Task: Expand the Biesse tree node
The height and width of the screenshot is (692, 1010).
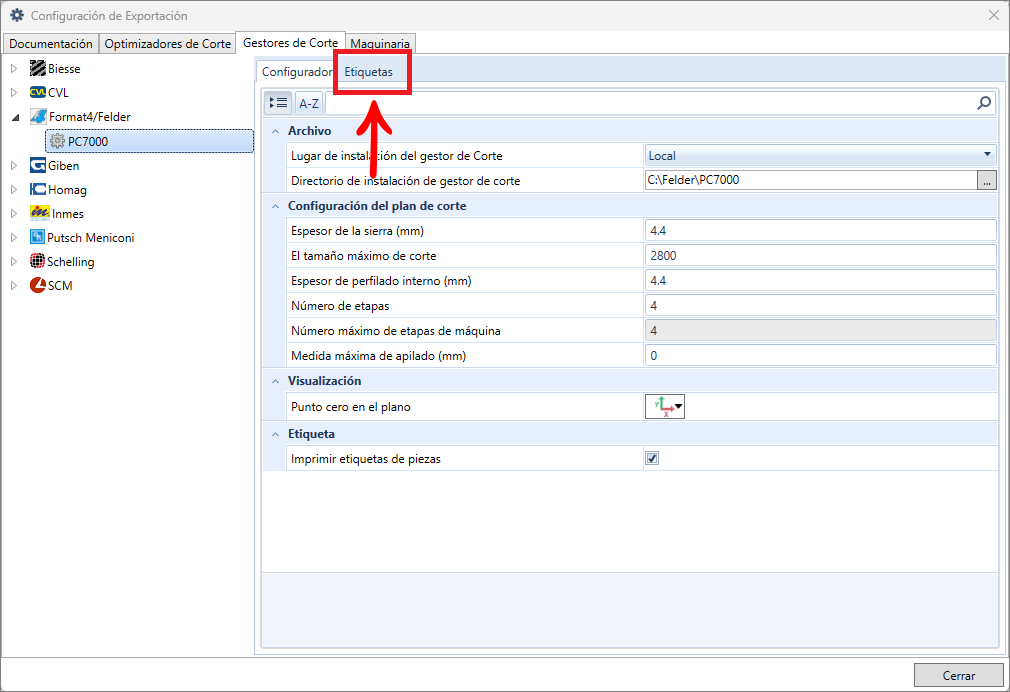Action: [14, 68]
